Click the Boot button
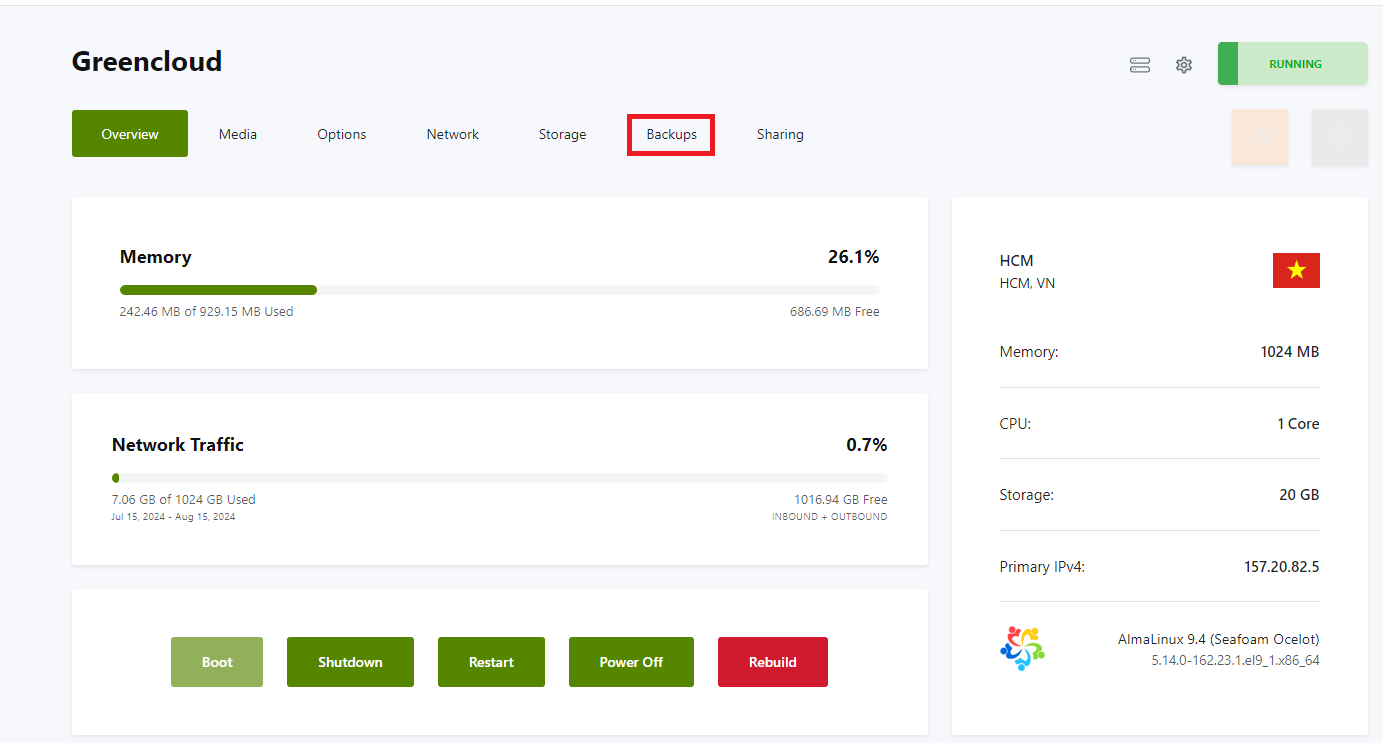Image resolution: width=1383 pixels, height=743 pixels. (217, 662)
